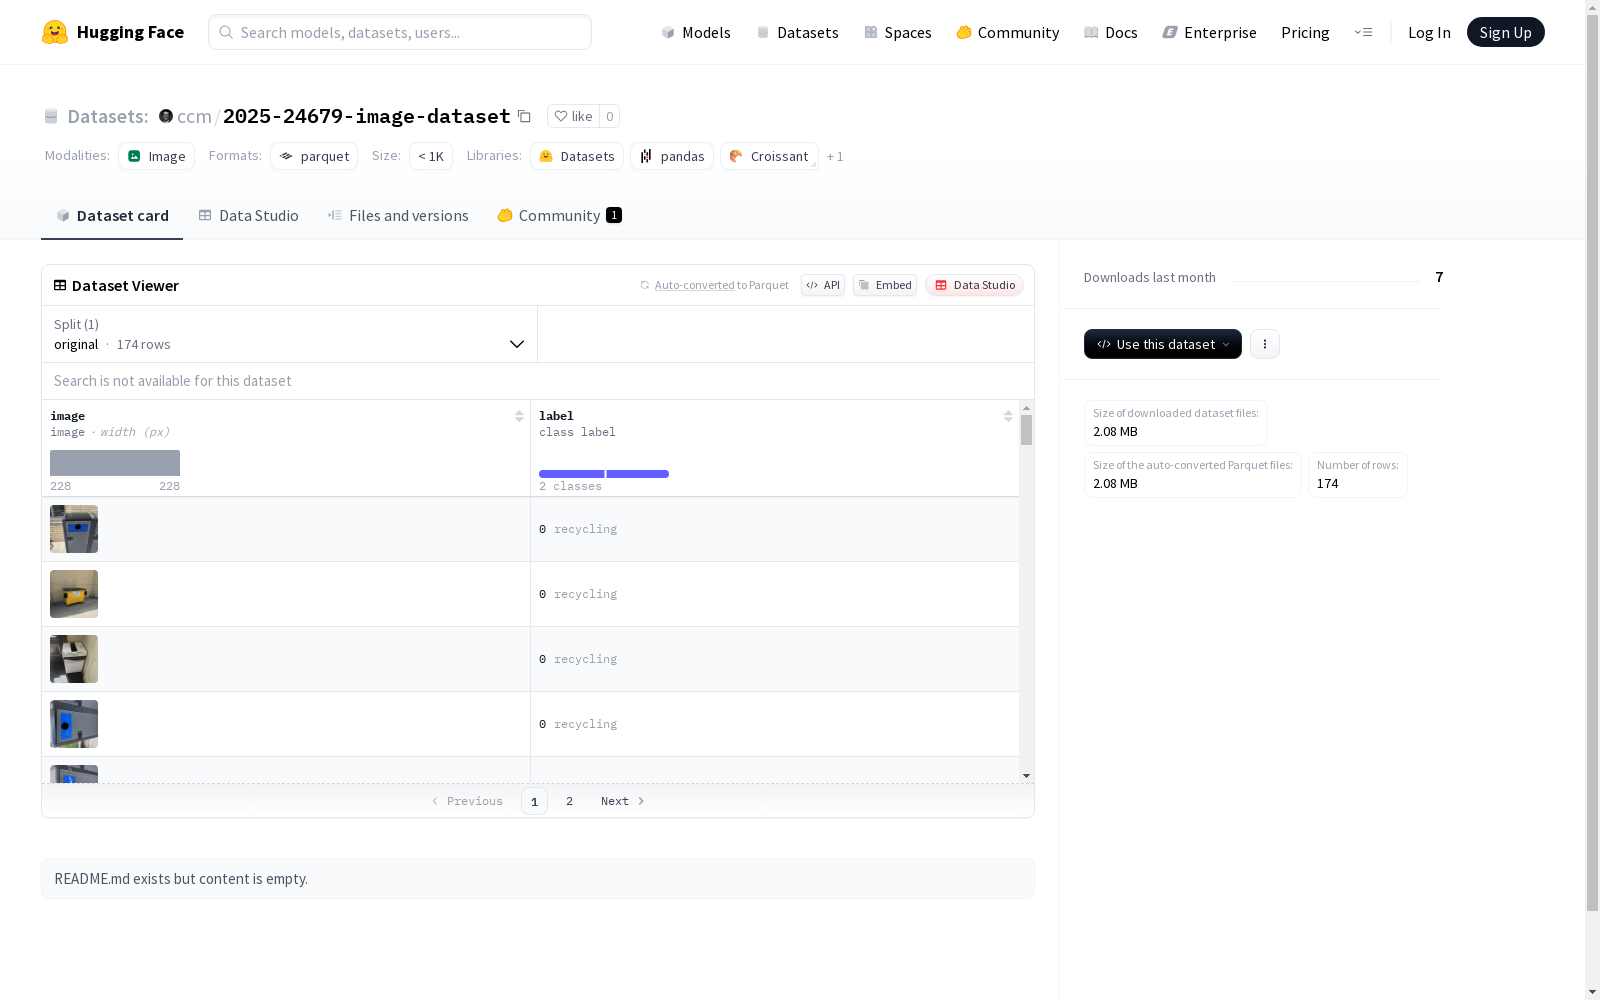Select the Datasets library tag

pyautogui.click(x=577, y=156)
